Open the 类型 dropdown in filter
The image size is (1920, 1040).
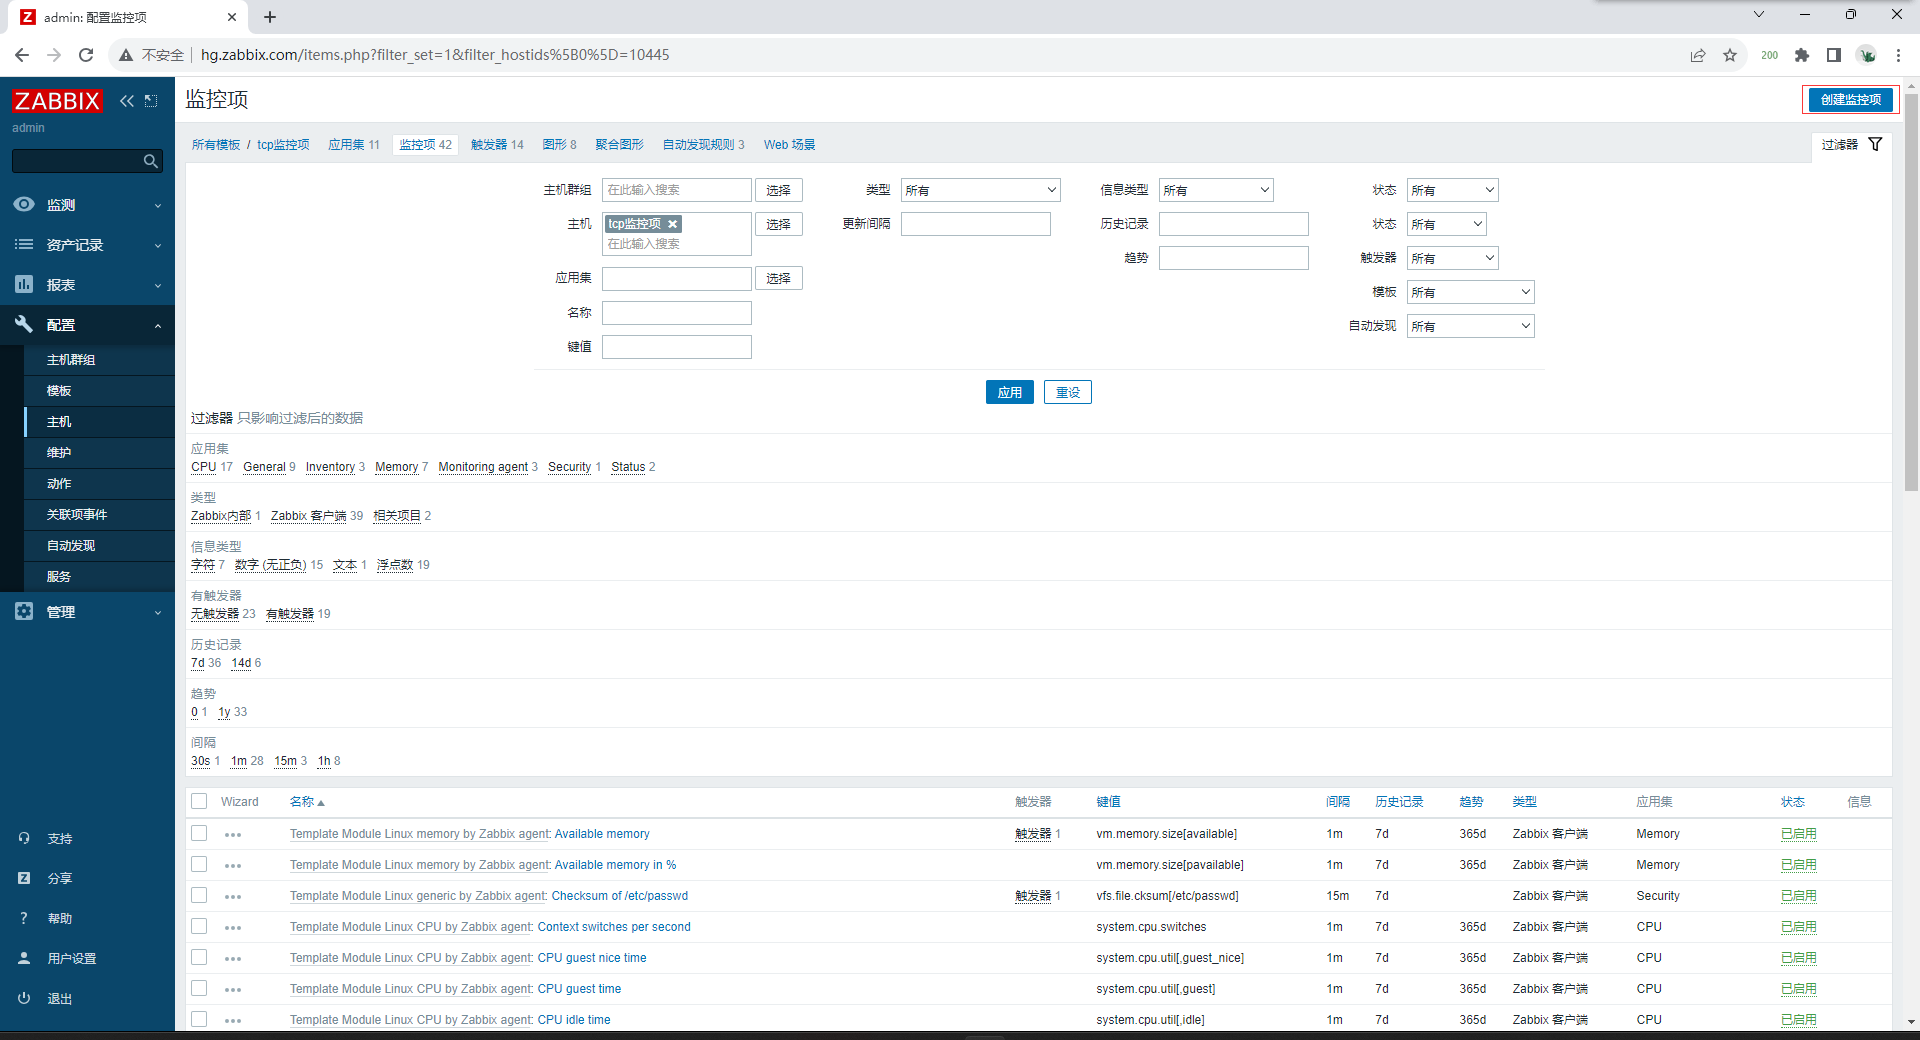980,190
